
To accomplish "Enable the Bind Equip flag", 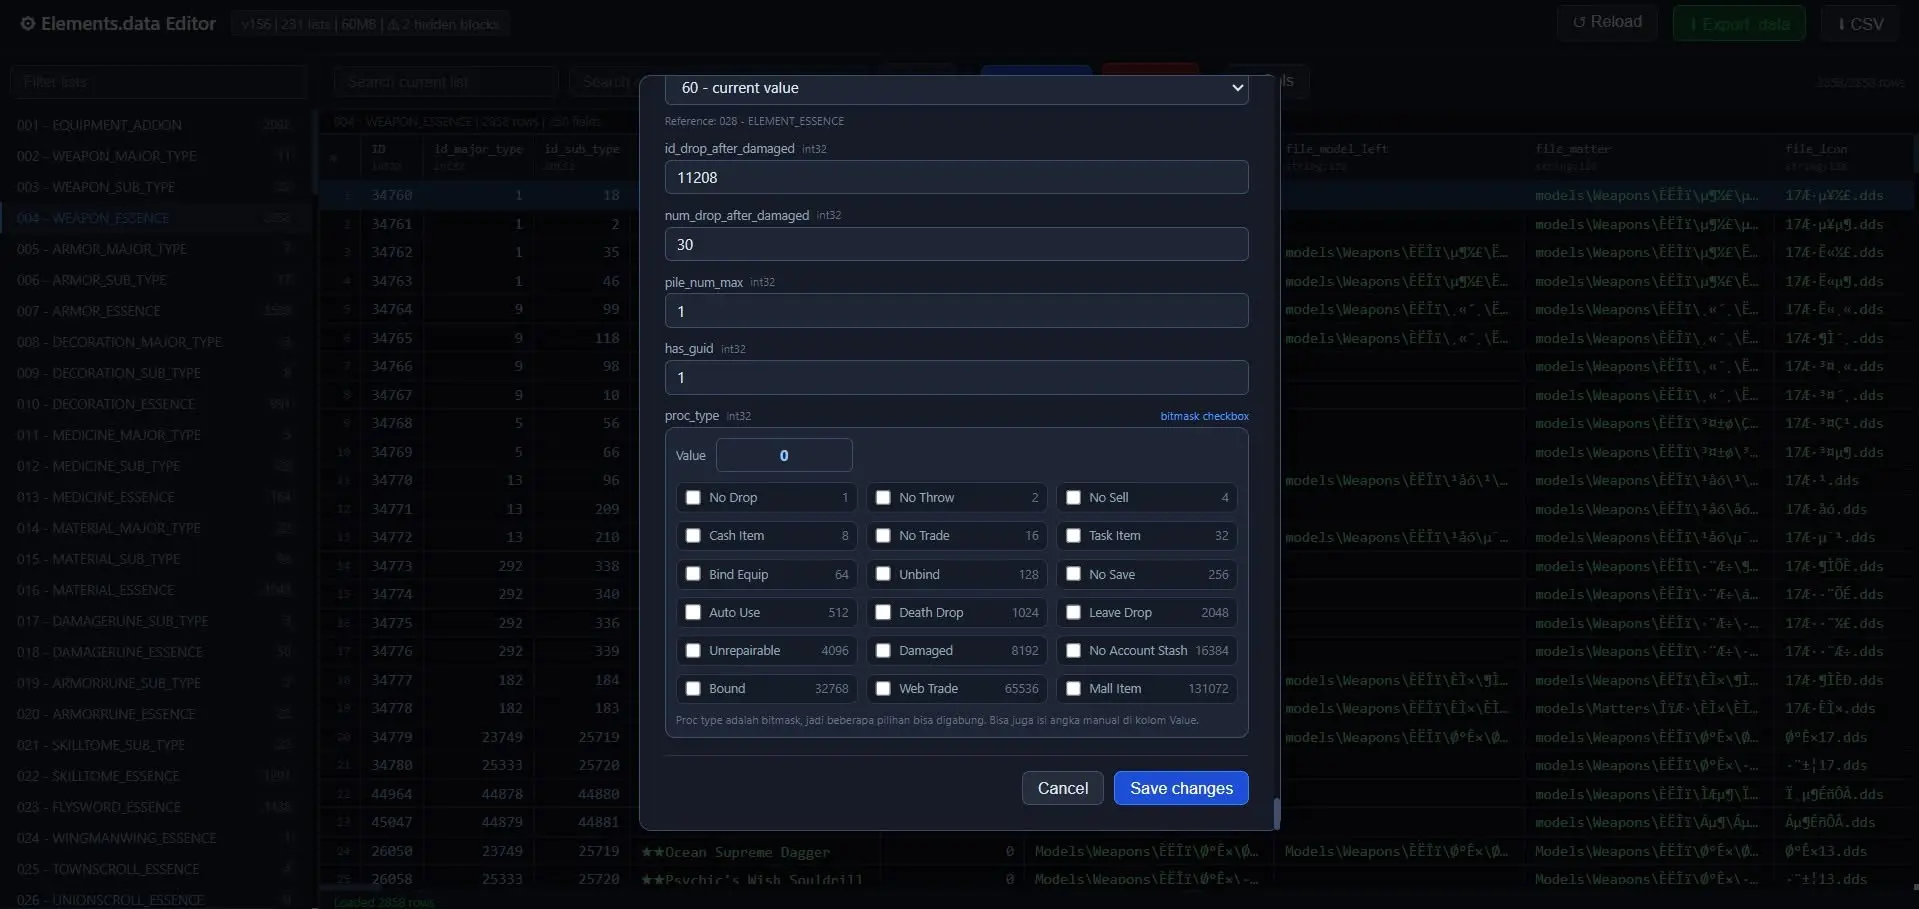I will 693,574.
